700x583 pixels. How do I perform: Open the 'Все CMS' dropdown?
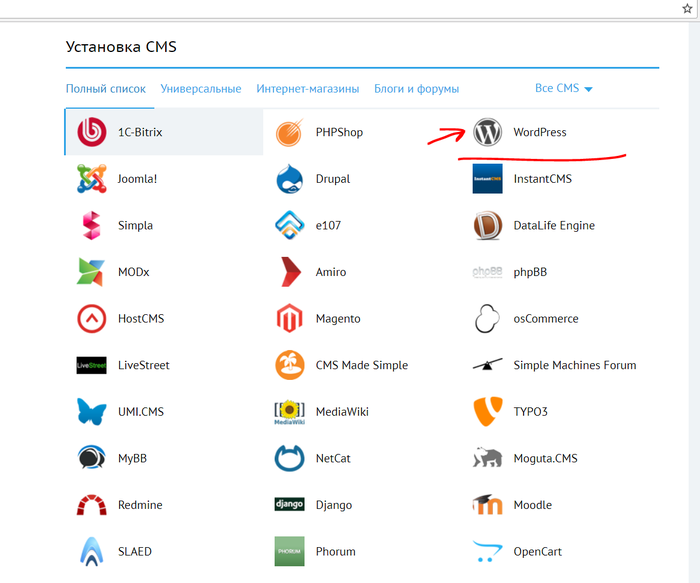point(563,88)
